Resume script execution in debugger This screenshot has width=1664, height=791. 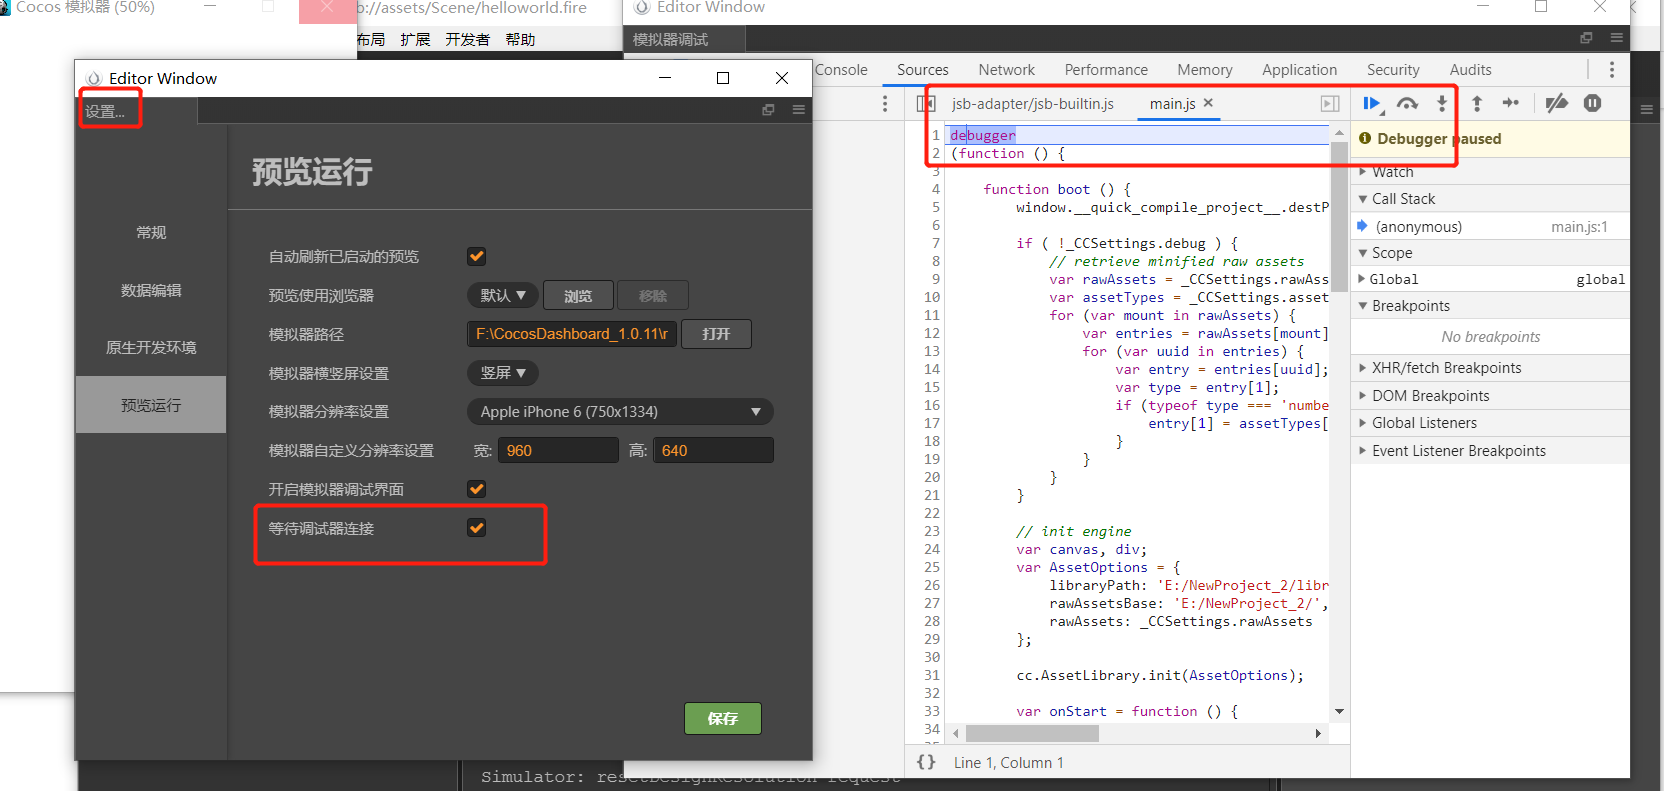[x=1371, y=103]
